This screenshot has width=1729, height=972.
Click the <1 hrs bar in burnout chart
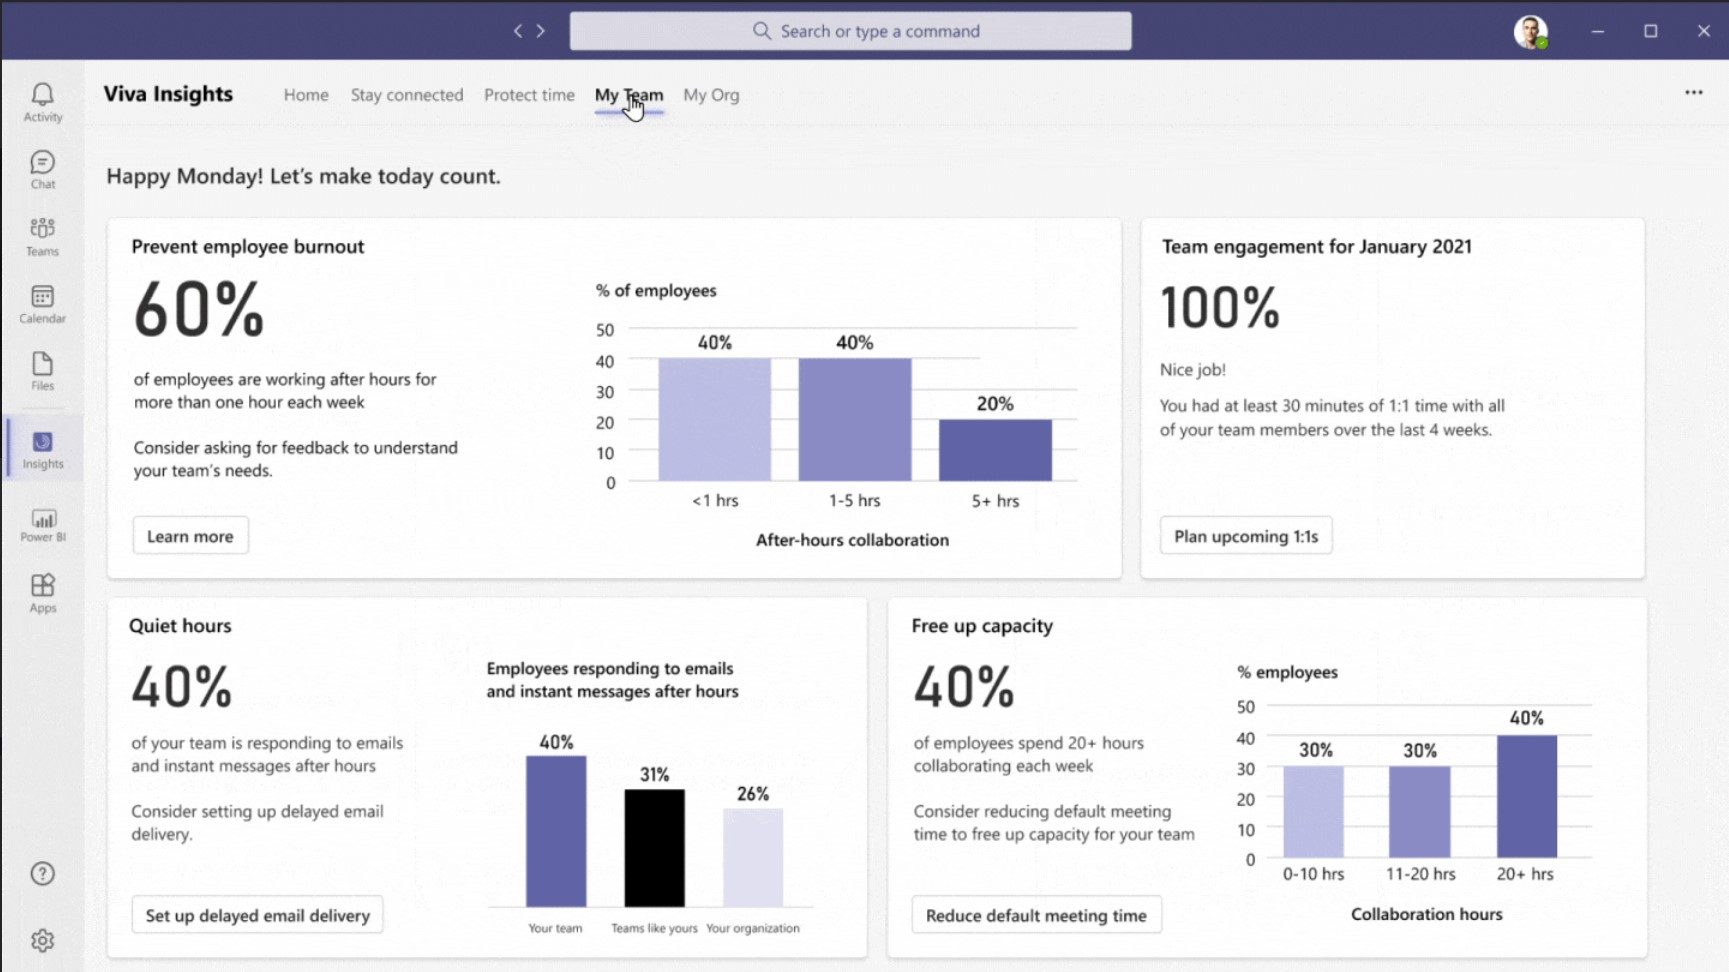coord(714,420)
